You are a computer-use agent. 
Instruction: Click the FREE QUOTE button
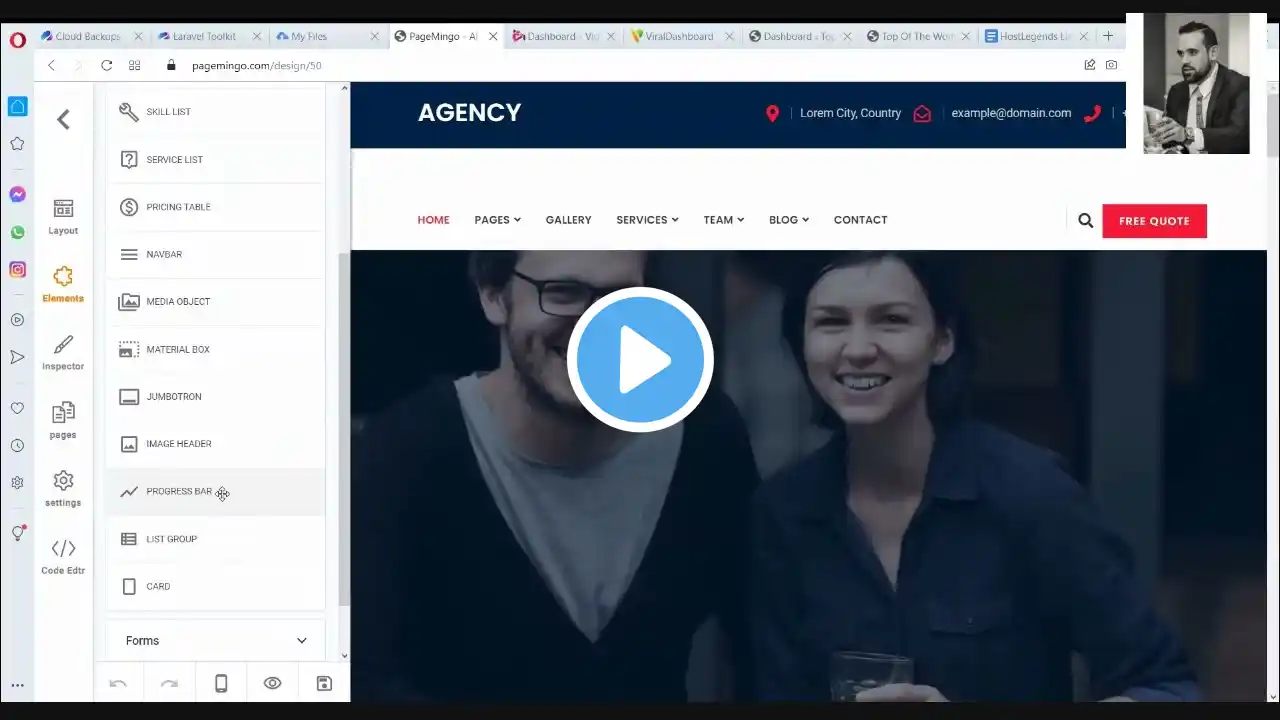pyautogui.click(x=1154, y=221)
